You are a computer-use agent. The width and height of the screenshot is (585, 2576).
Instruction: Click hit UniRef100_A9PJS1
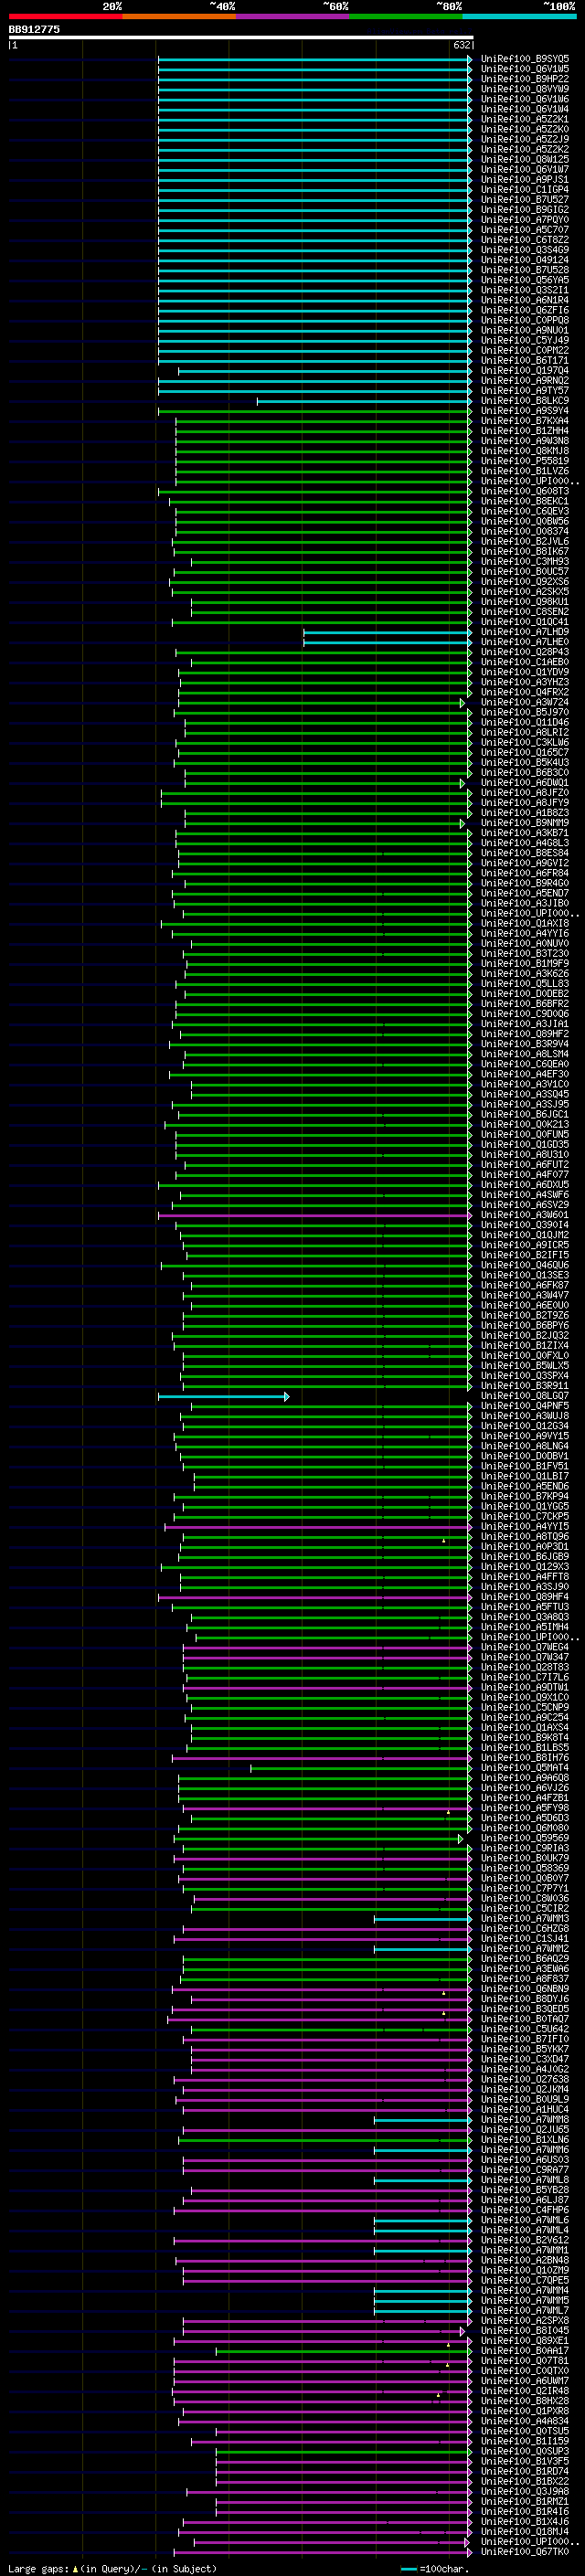(x=525, y=179)
